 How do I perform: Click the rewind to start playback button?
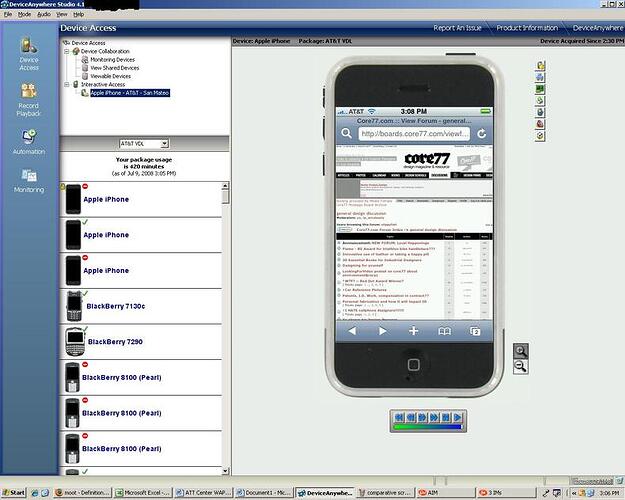[x=399, y=417]
